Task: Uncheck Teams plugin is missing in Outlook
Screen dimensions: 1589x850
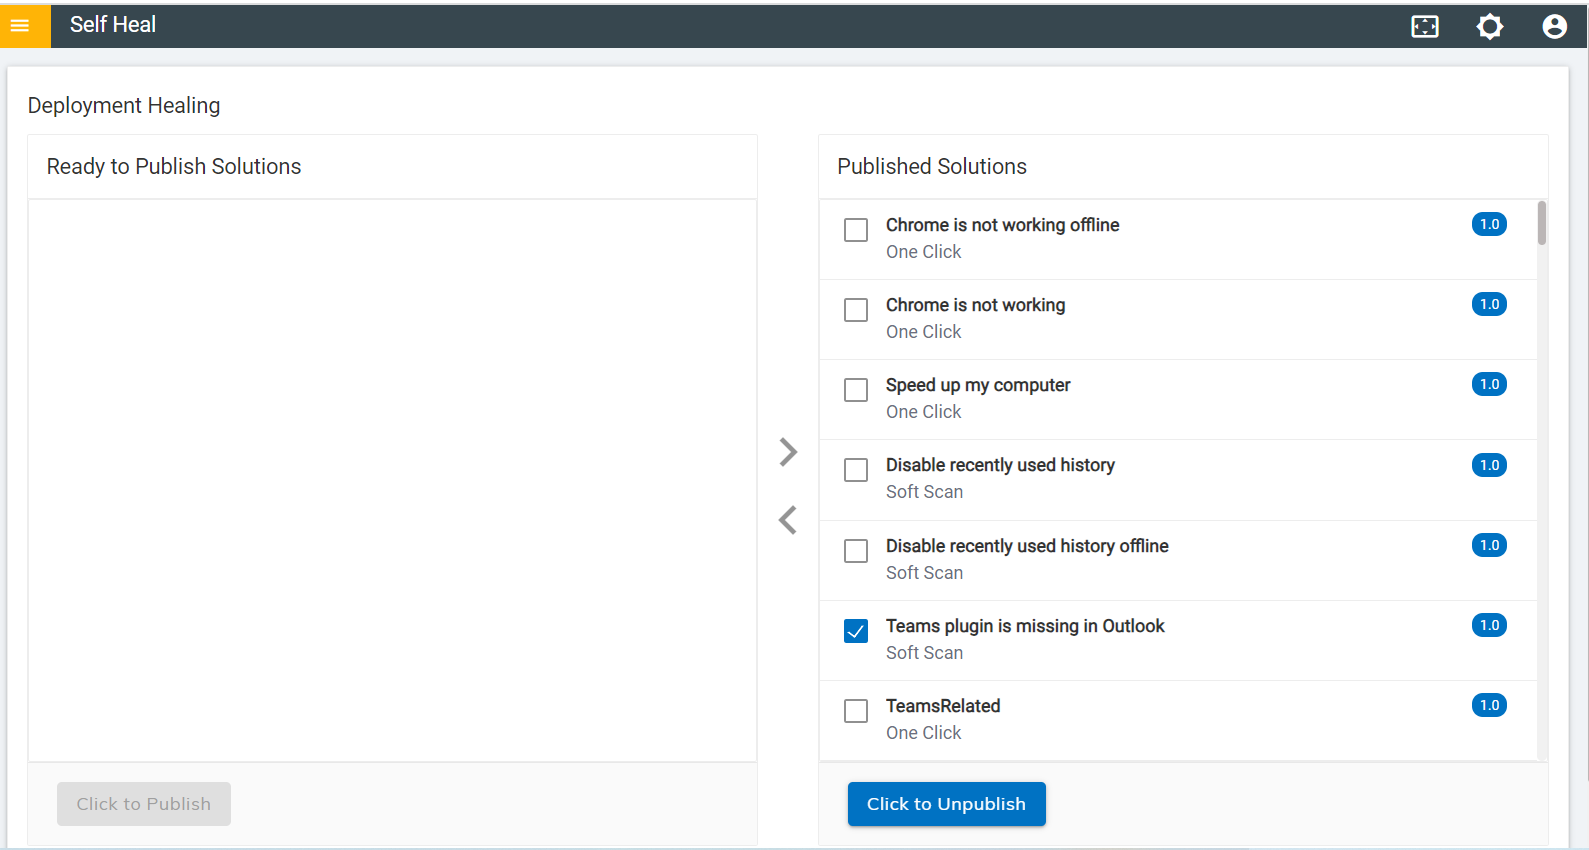Action: pos(856,631)
